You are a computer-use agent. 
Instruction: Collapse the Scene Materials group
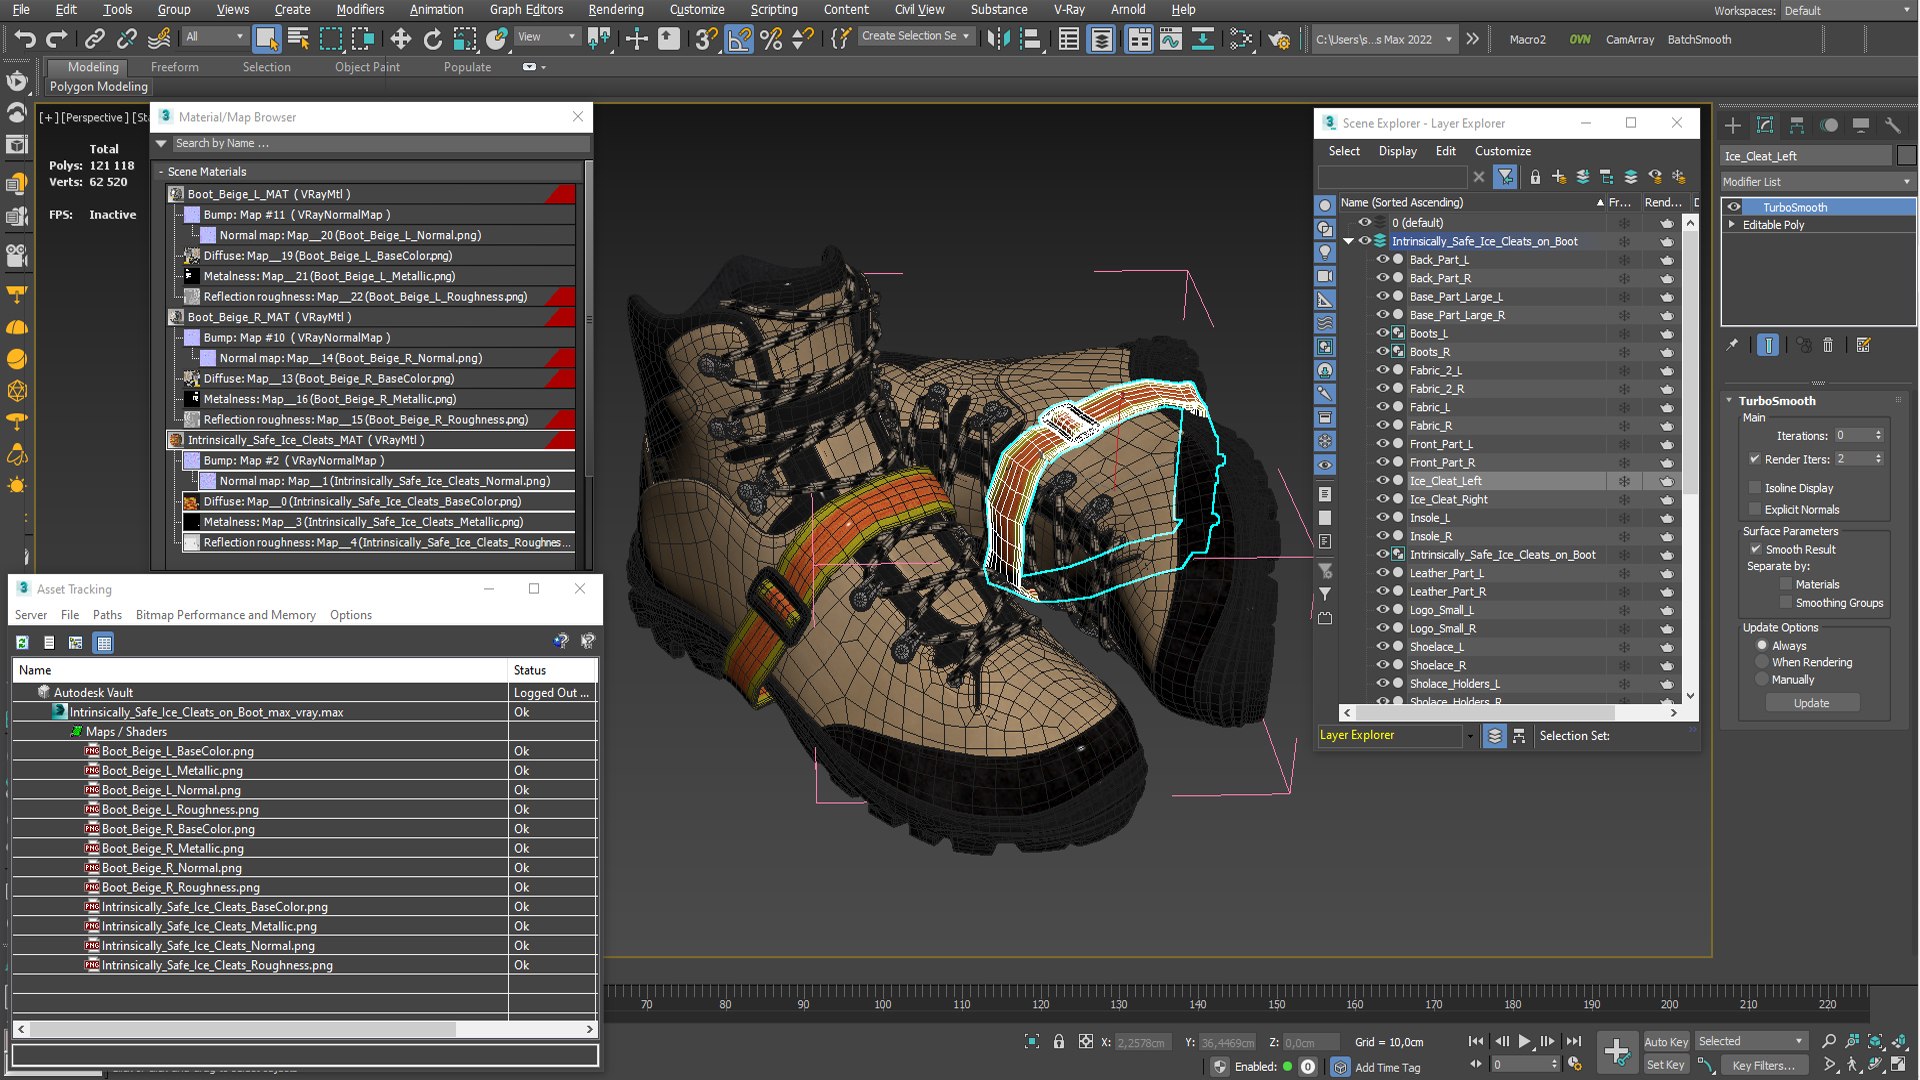coord(161,172)
